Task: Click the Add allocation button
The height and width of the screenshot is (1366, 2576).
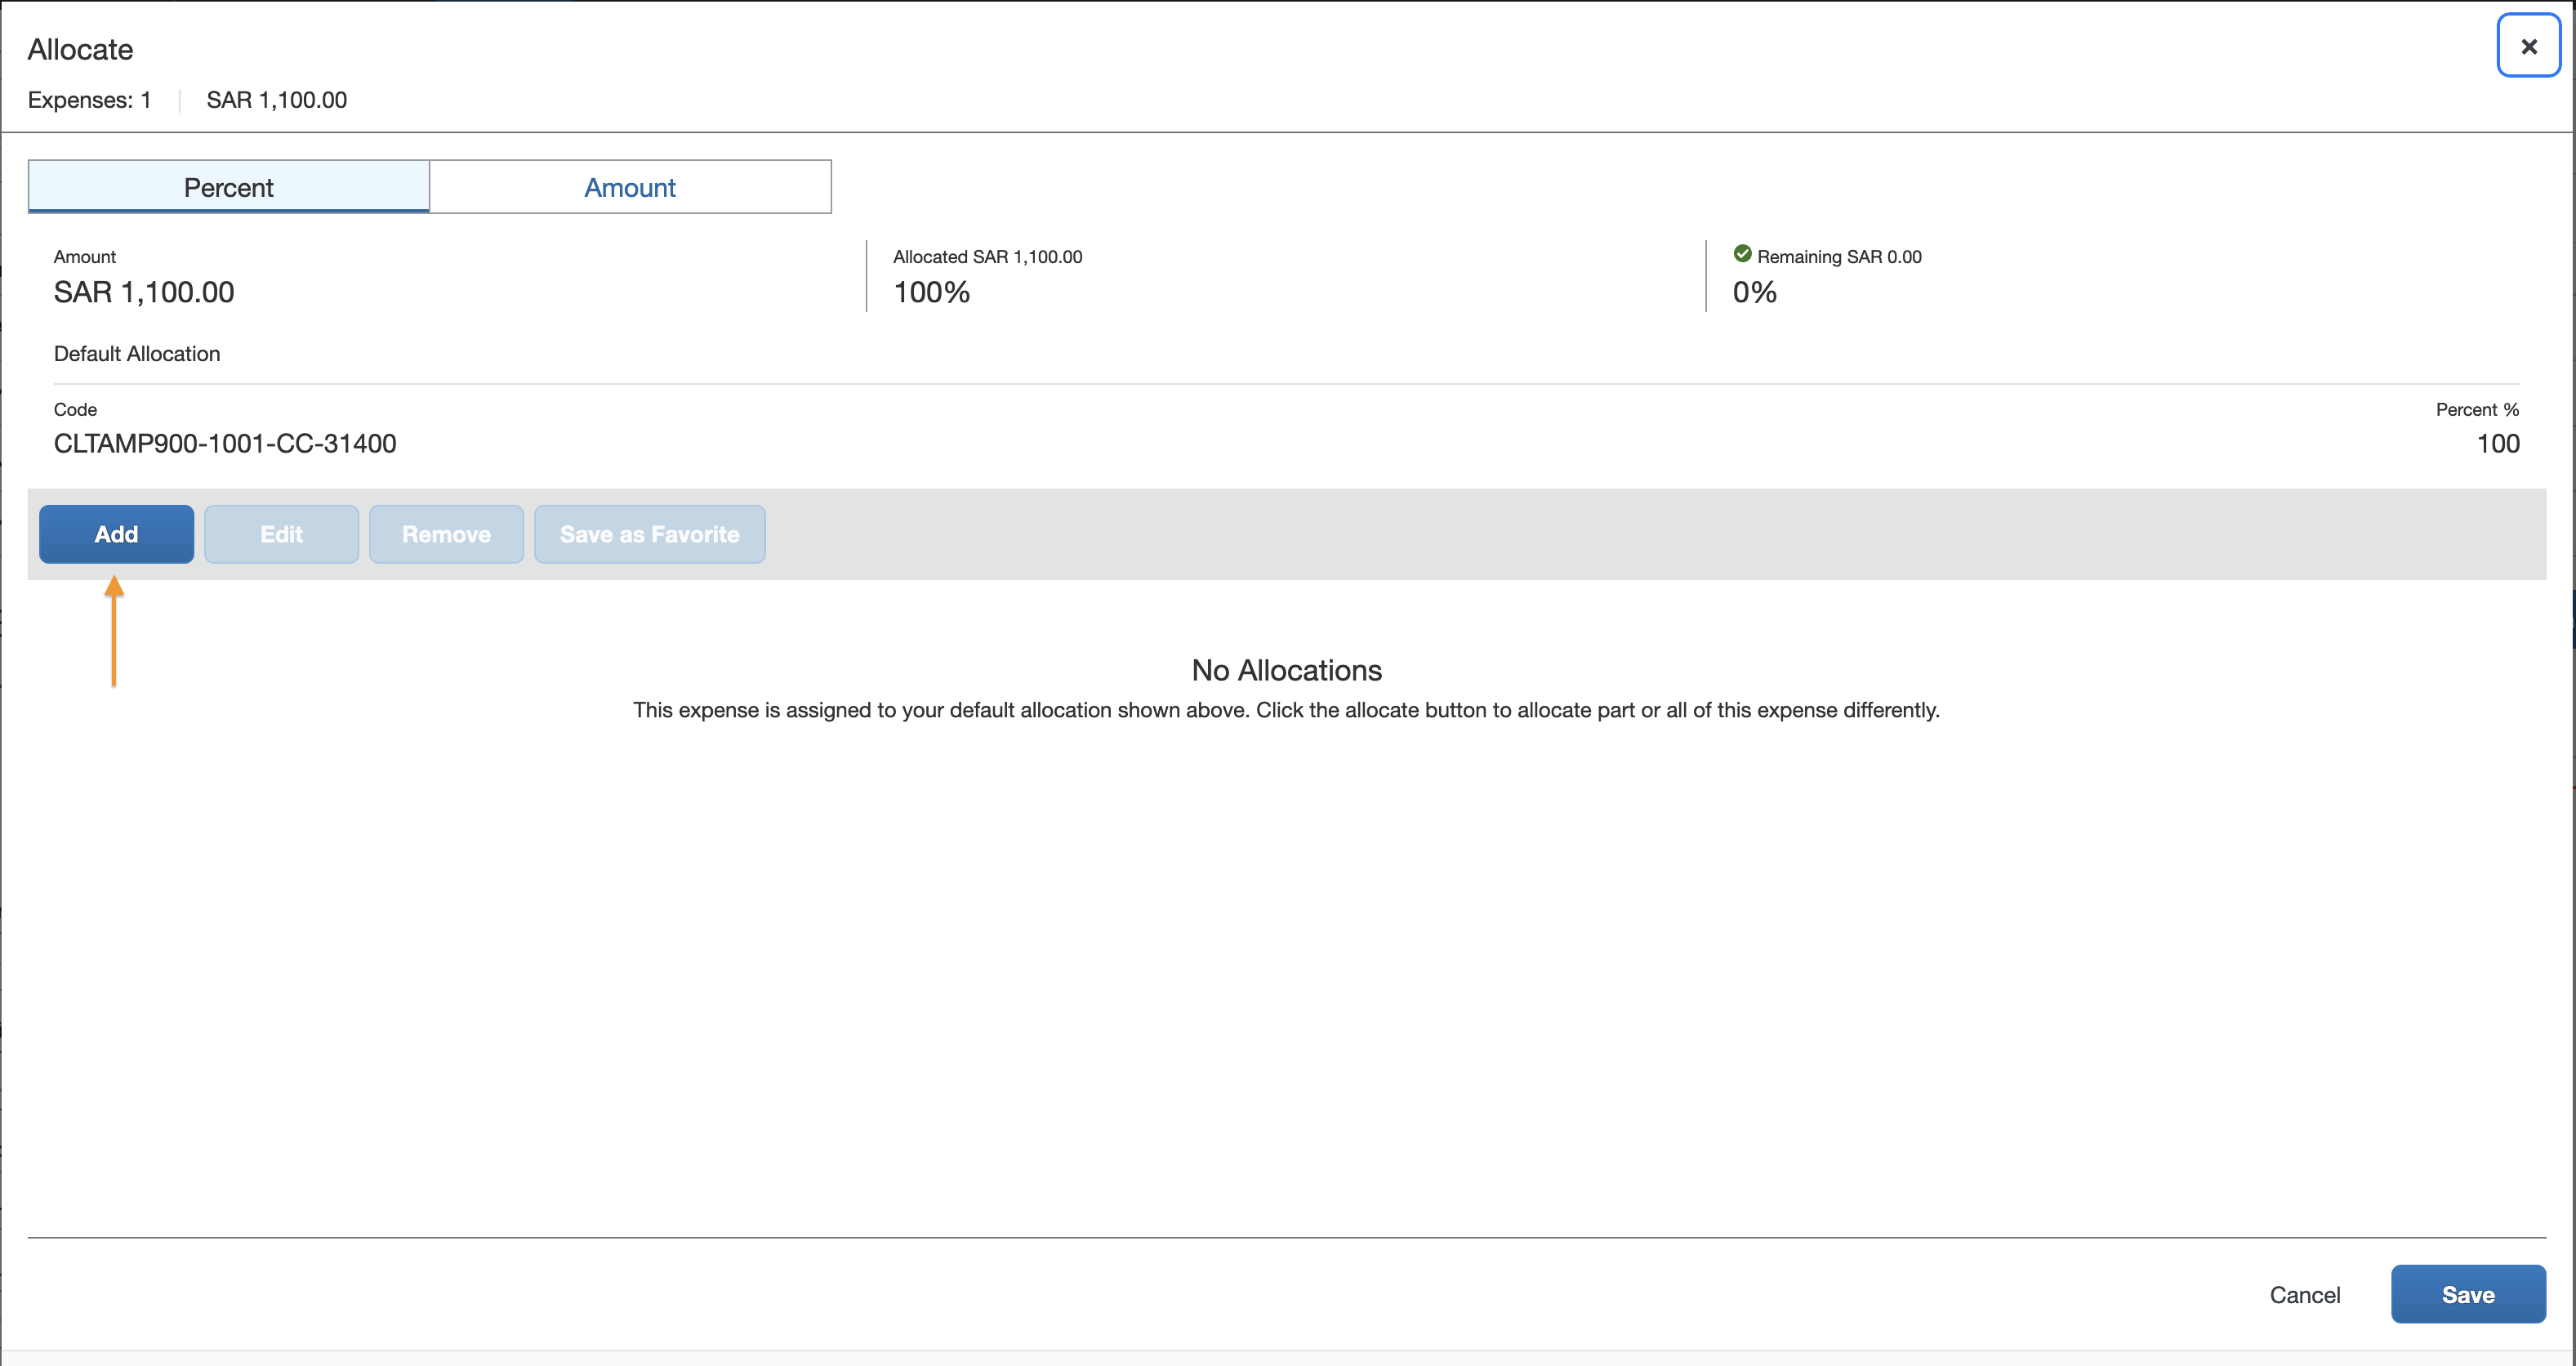Action: click(x=116, y=534)
